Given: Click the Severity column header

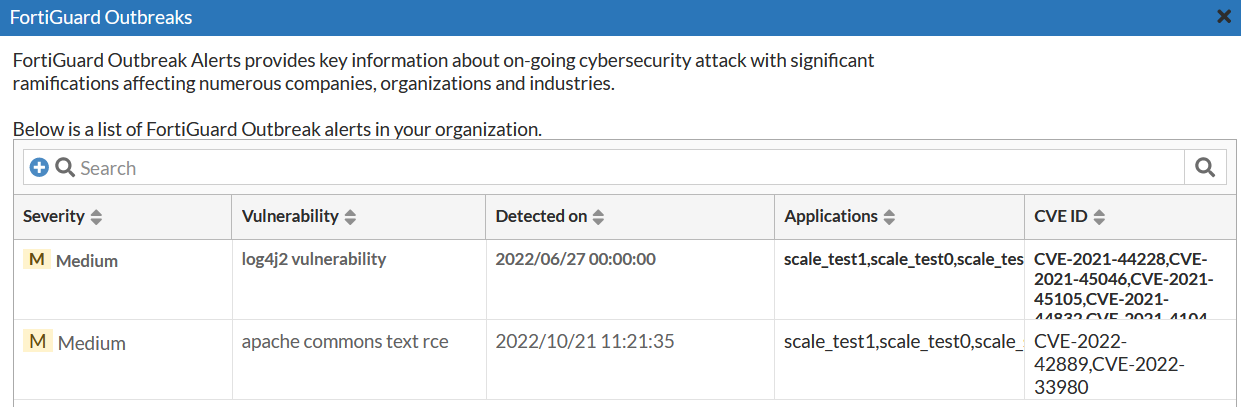Looking at the screenshot, I should 54,217.
